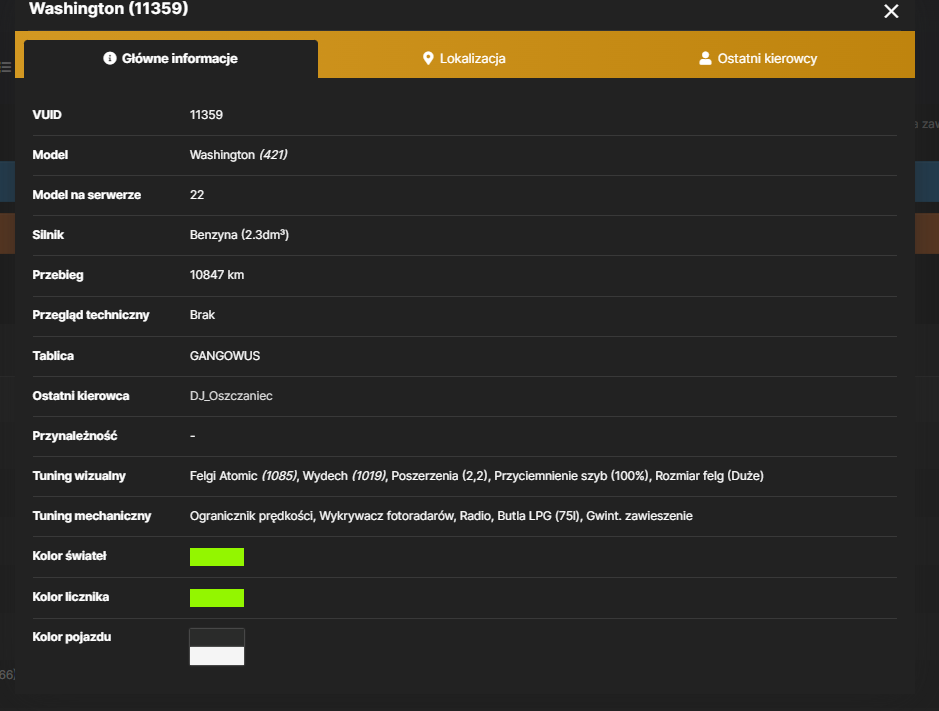
Task: Click the green Kolor świateł swatch
Action: click(x=217, y=557)
